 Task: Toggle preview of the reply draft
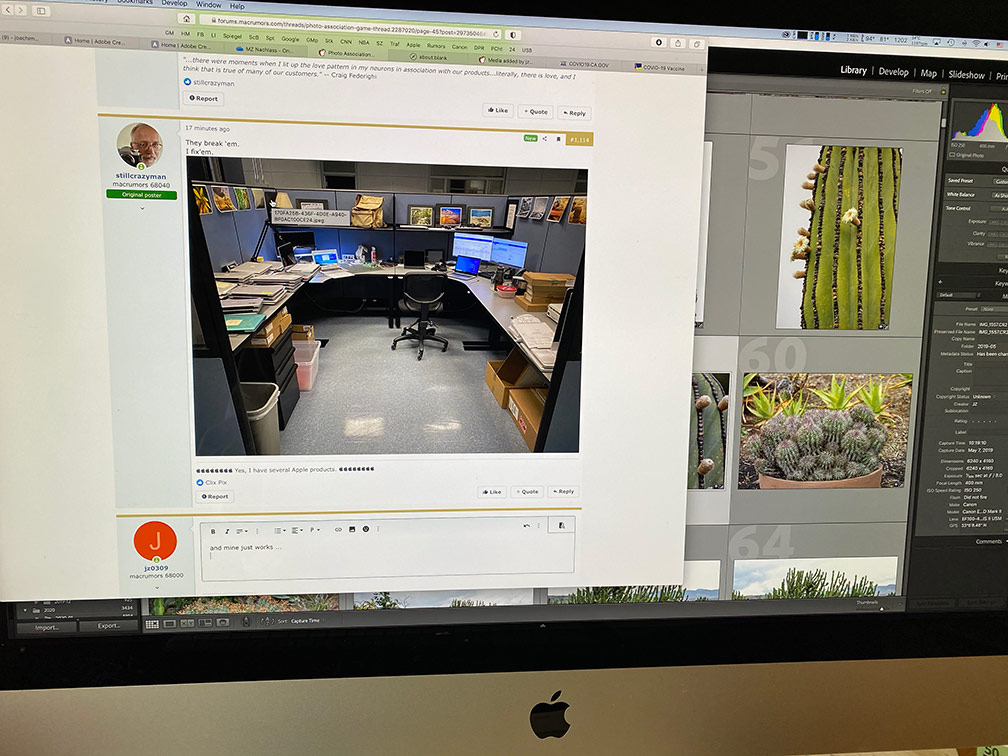pos(561,525)
